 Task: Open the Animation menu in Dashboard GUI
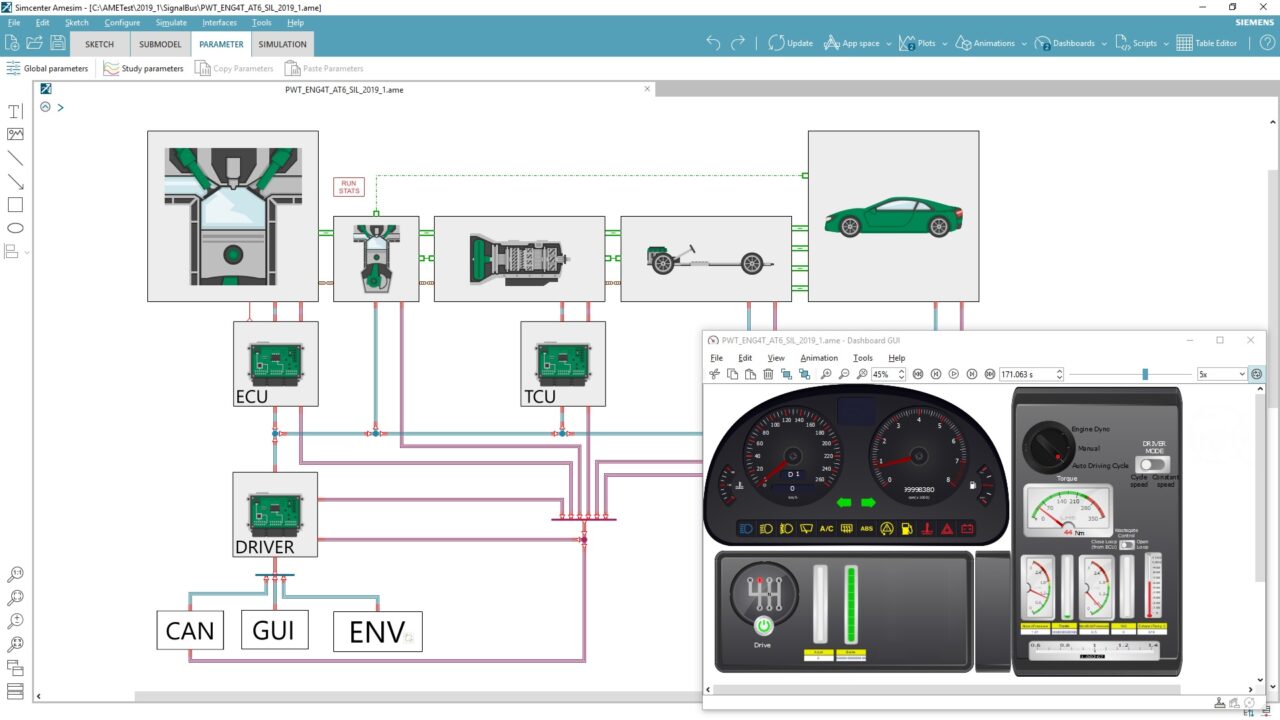click(x=819, y=358)
